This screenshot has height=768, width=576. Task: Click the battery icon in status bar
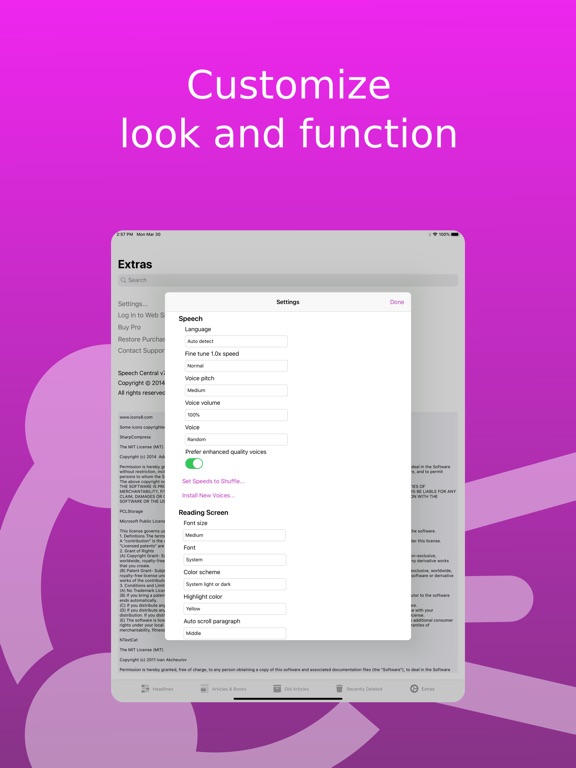pos(455,235)
